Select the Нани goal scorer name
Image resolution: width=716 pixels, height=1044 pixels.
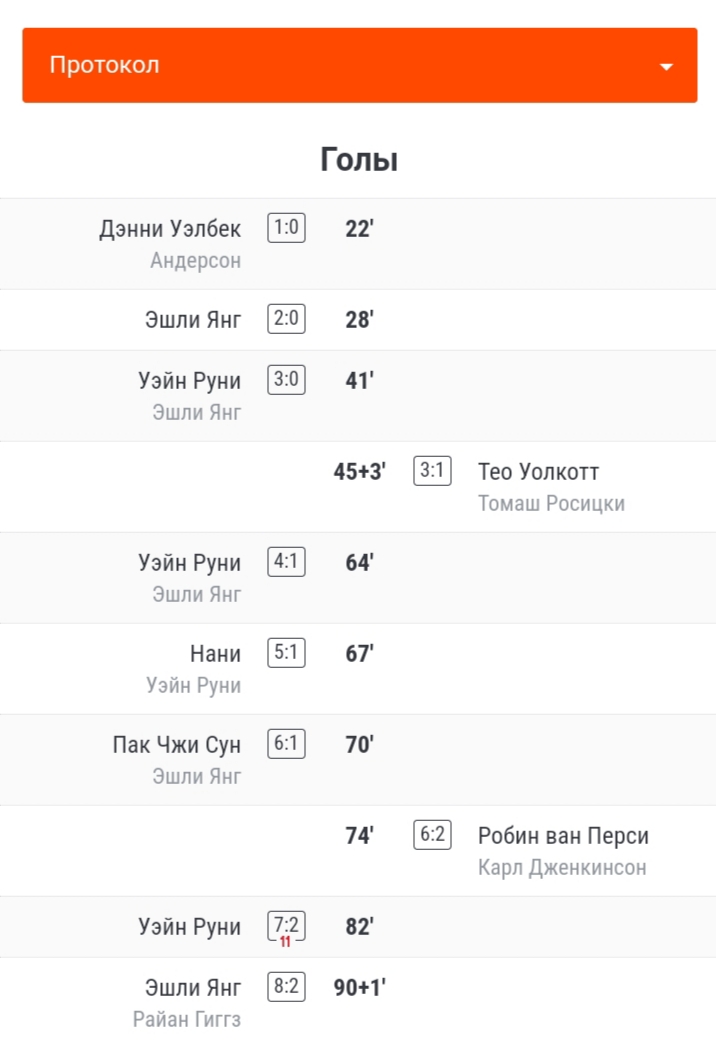click(215, 654)
